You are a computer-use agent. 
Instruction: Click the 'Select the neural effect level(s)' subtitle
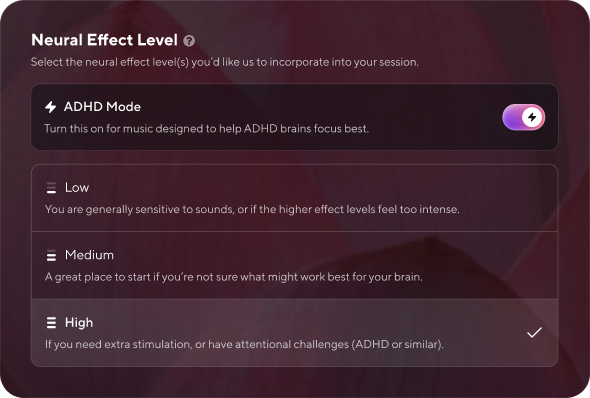(x=225, y=62)
